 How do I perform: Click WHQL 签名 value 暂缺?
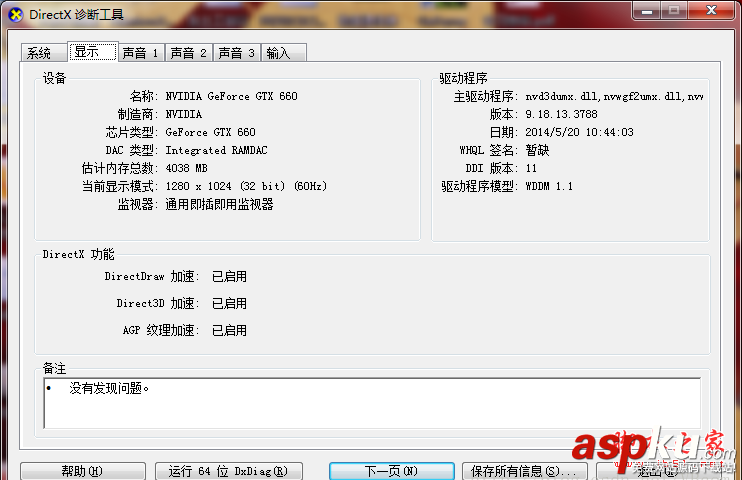(x=537, y=150)
